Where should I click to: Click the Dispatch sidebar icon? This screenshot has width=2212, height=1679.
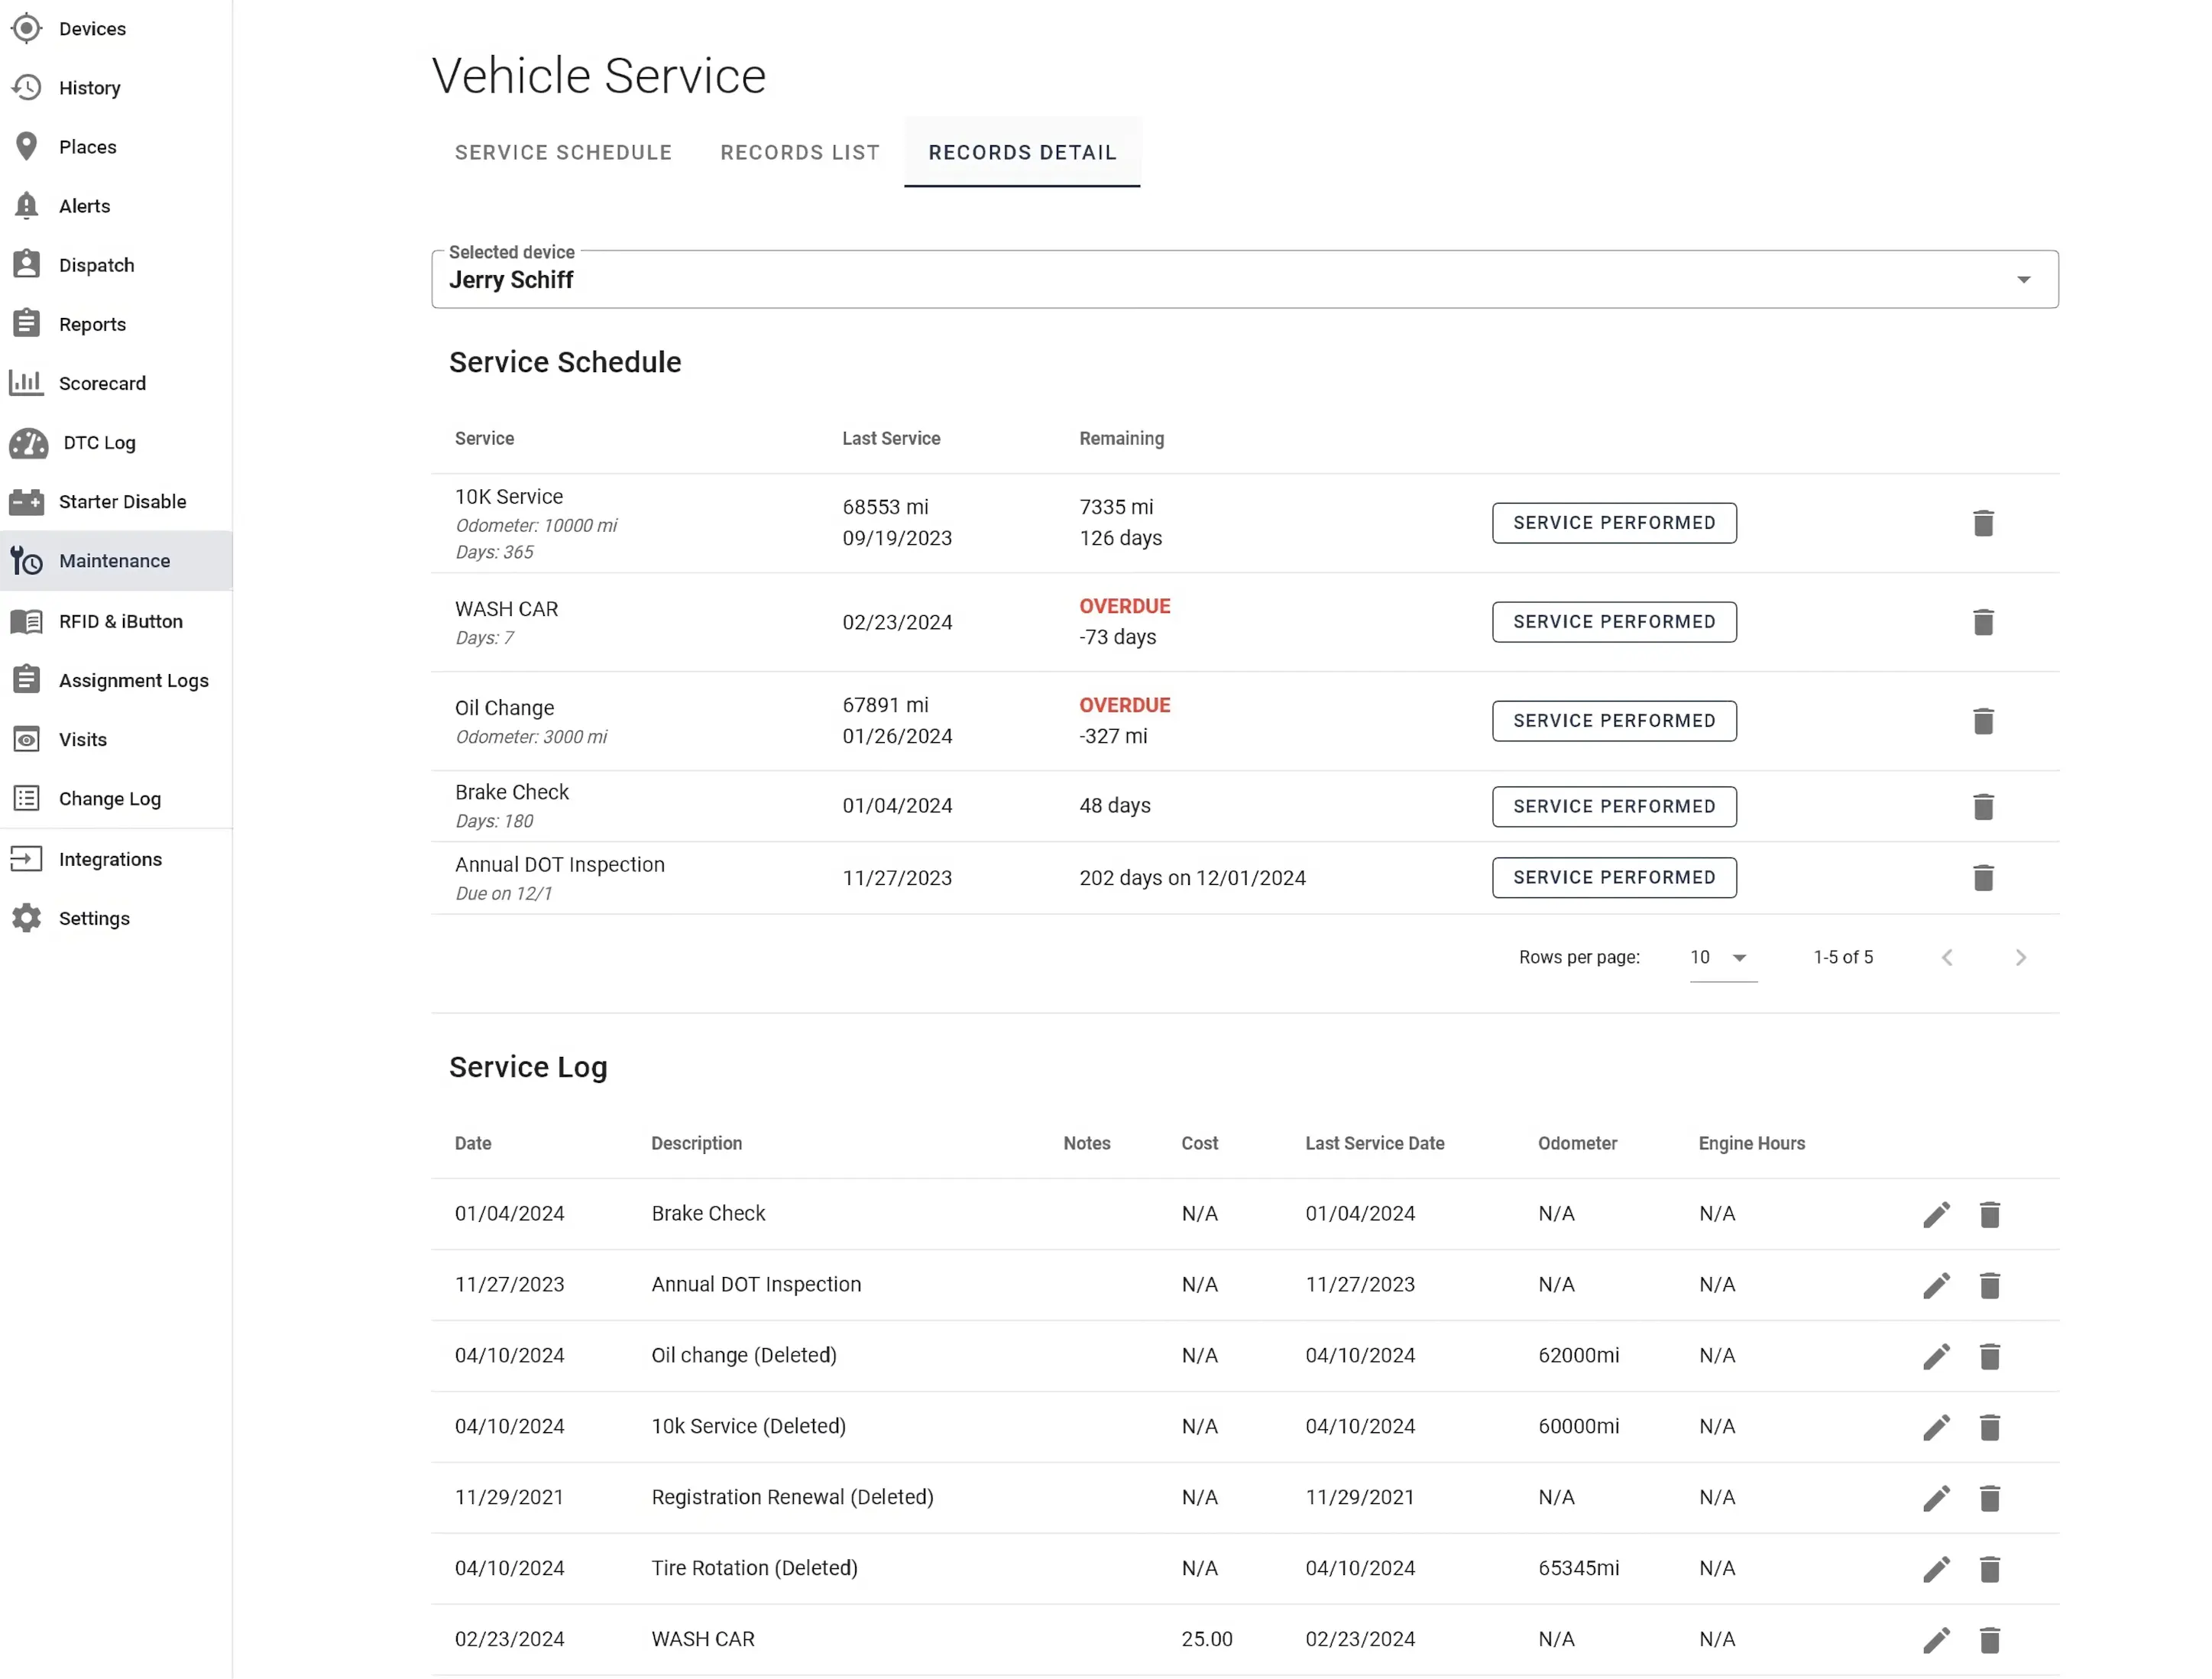[27, 264]
